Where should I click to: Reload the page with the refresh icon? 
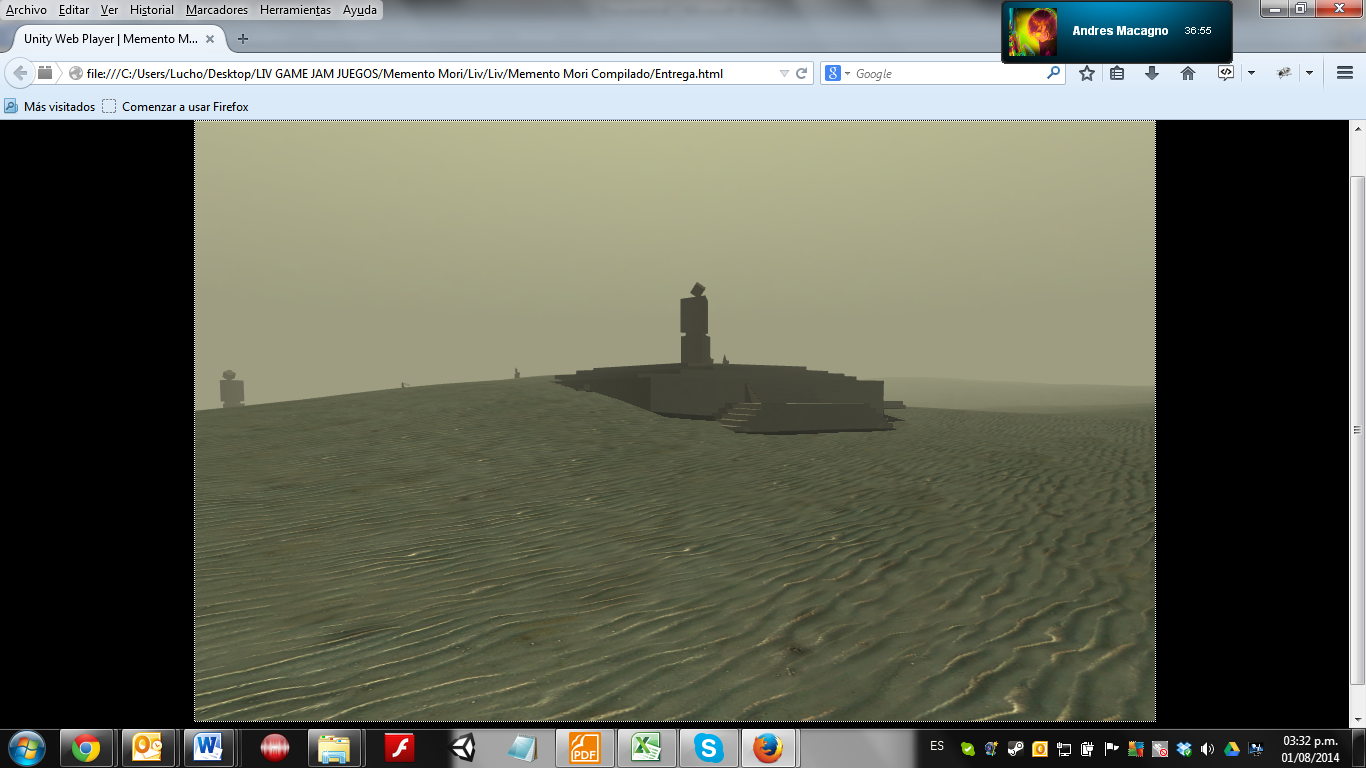click(x=801, y=73)
